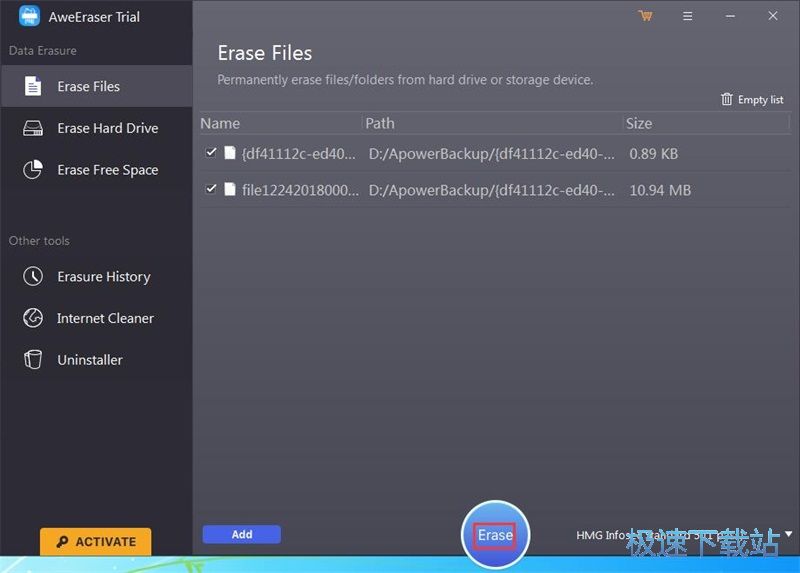Select the Erase Hard Drive disk icon
Viewport: 800px width, 573px height.
(x=33, y=128)
